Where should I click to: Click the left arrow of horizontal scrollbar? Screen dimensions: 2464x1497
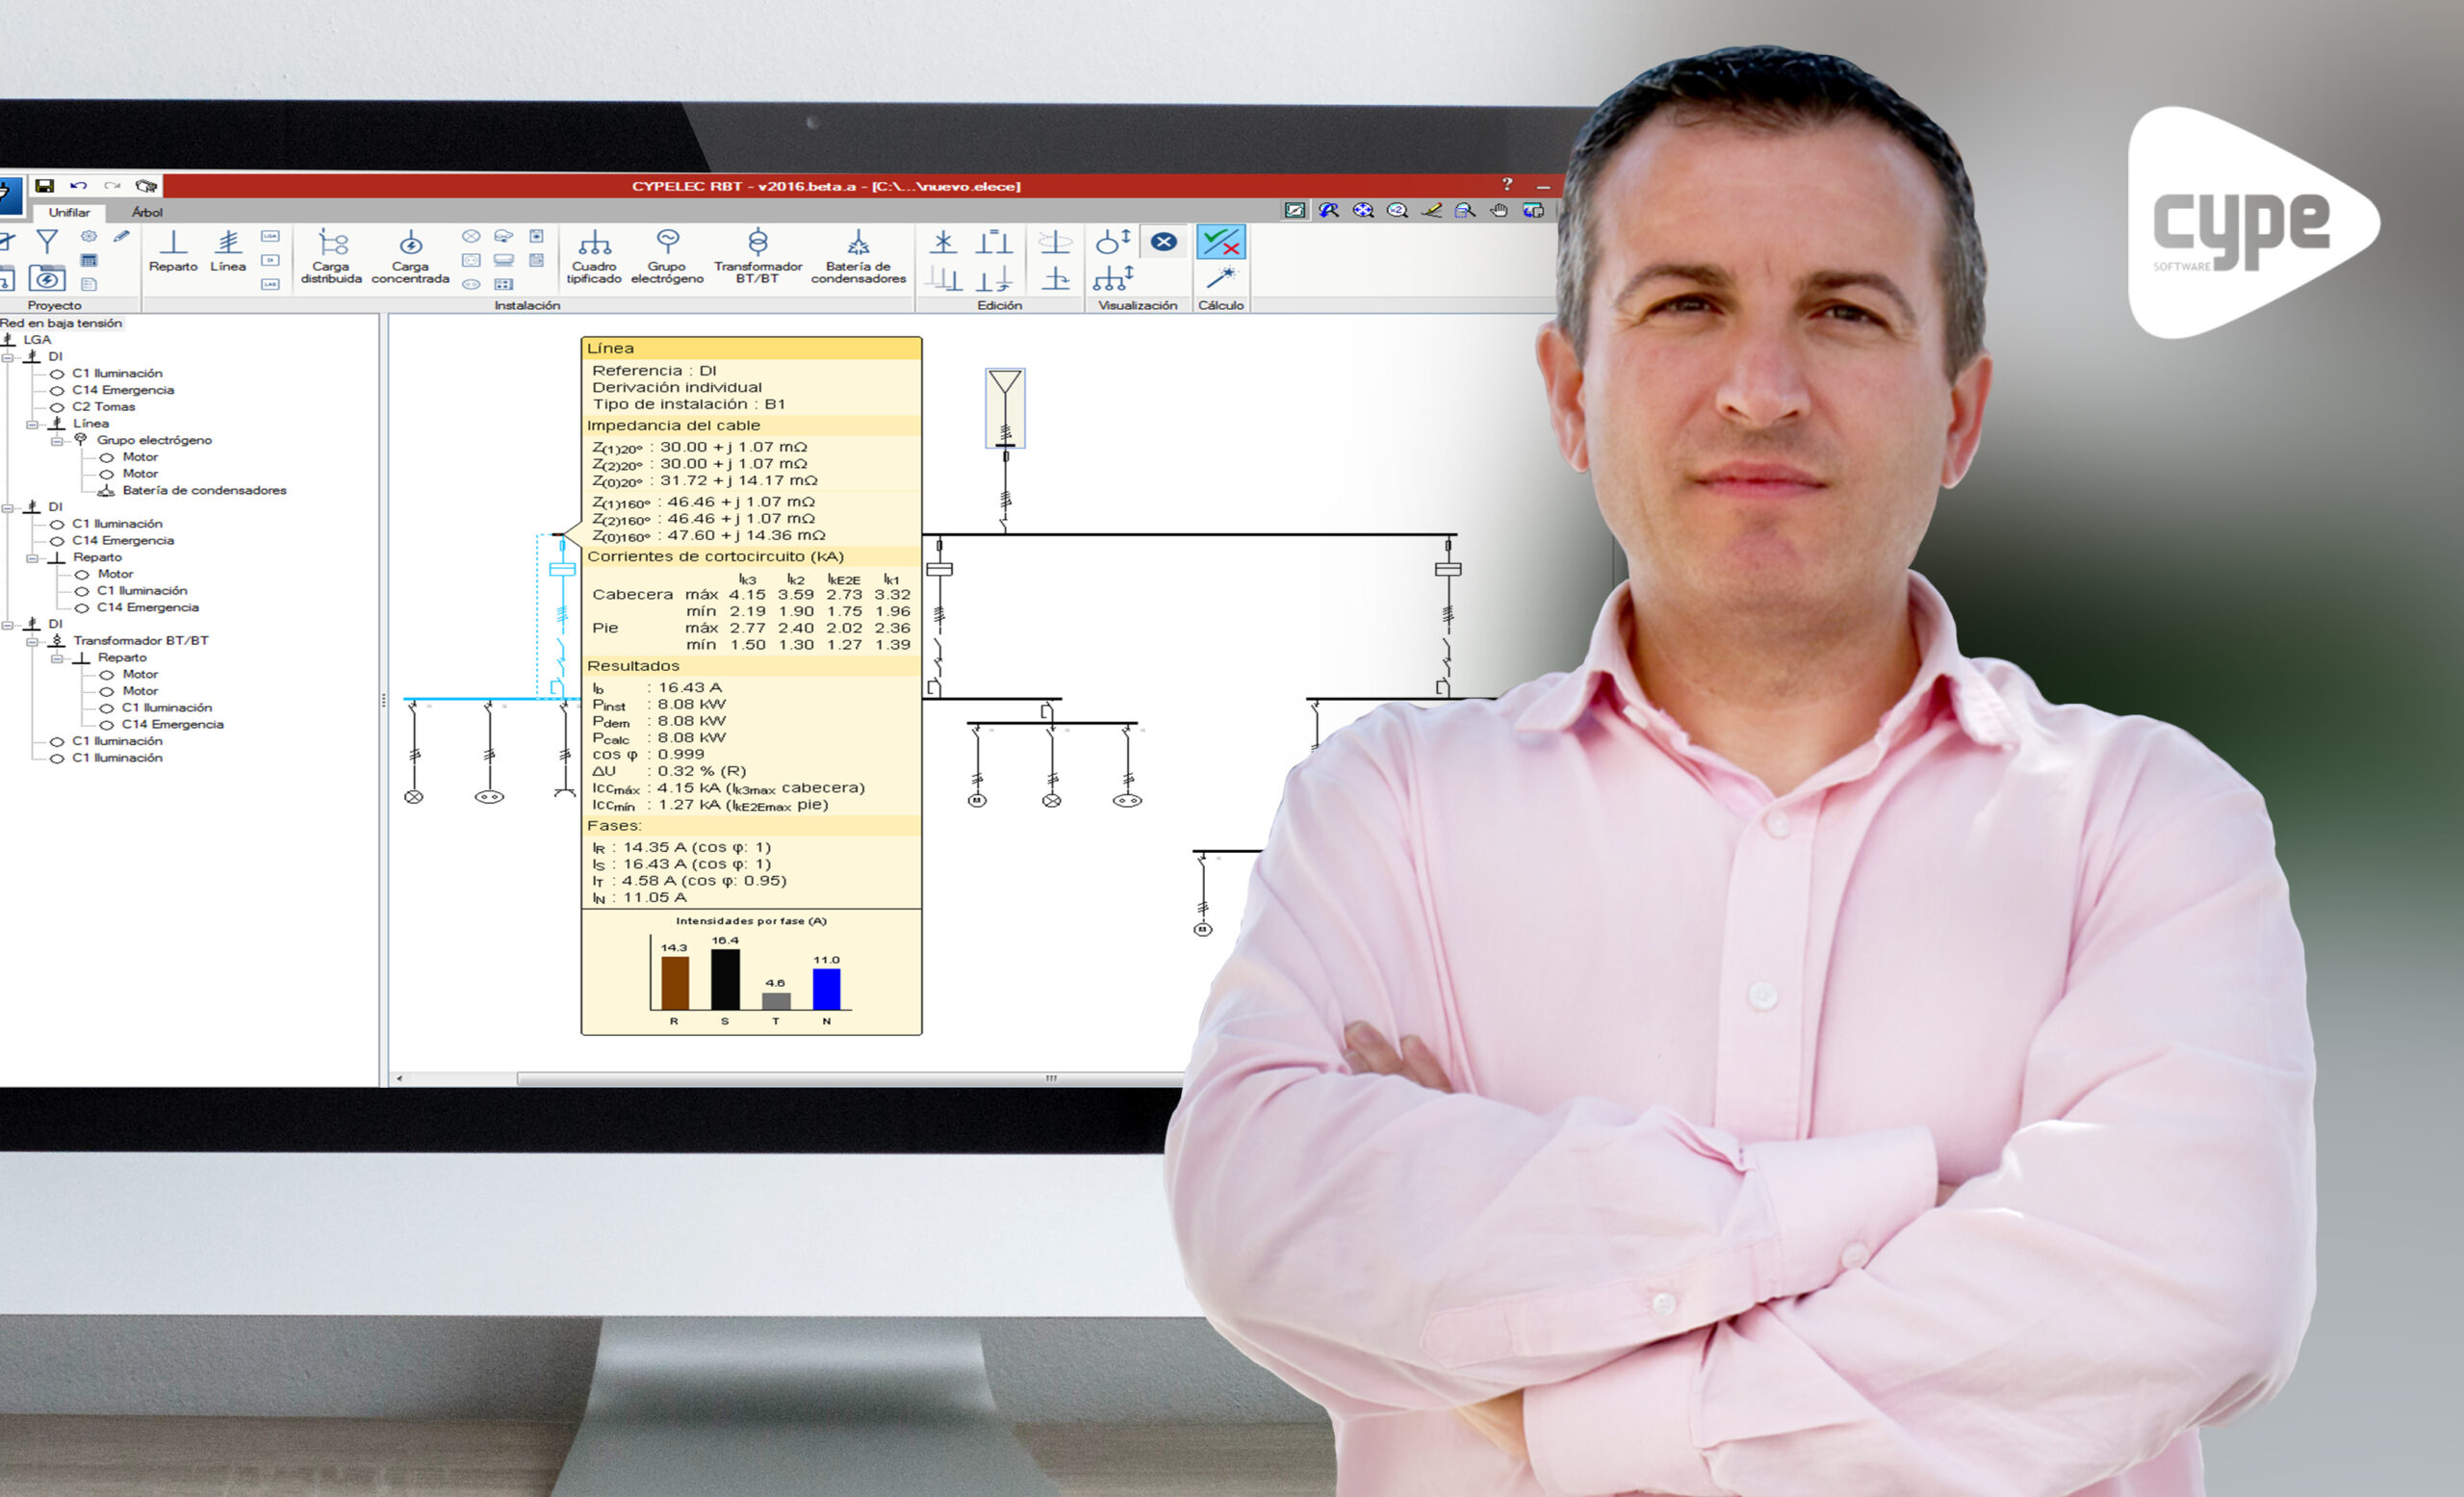tap(399, 1078)
